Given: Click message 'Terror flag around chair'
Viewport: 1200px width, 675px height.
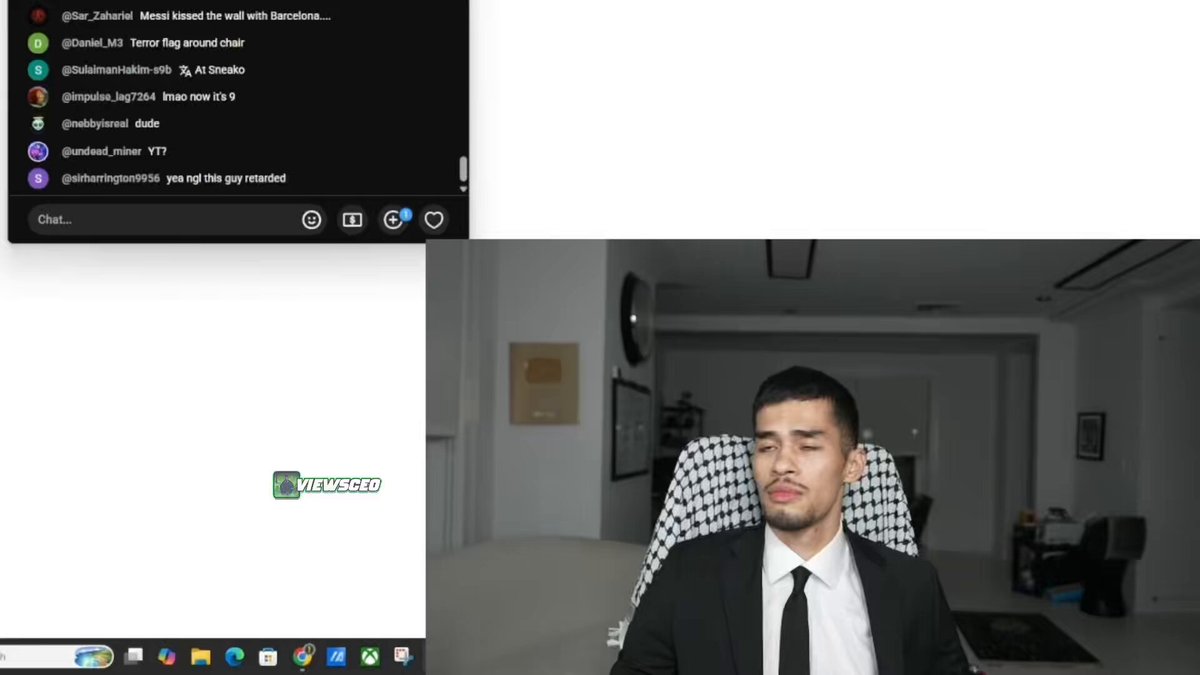Looking at the screenshot, I should (x=187, y=43).
